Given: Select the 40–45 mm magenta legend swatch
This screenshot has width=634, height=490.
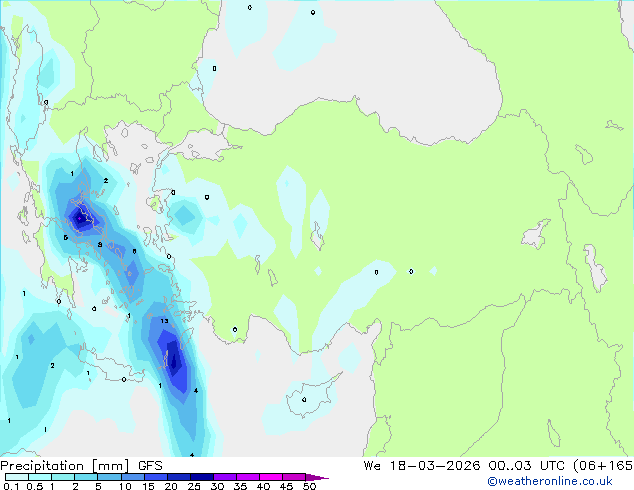Looking at the screenshot, I should coord(271,477).
